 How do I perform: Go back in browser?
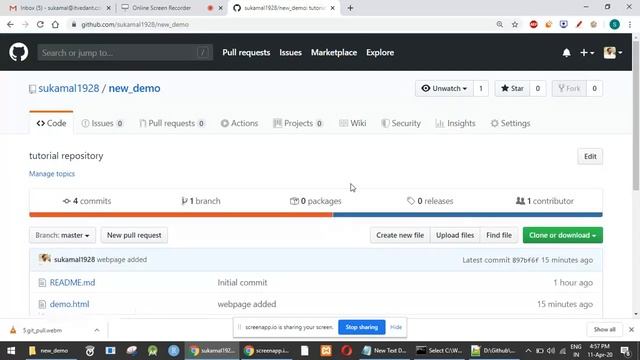click(10, 24)
